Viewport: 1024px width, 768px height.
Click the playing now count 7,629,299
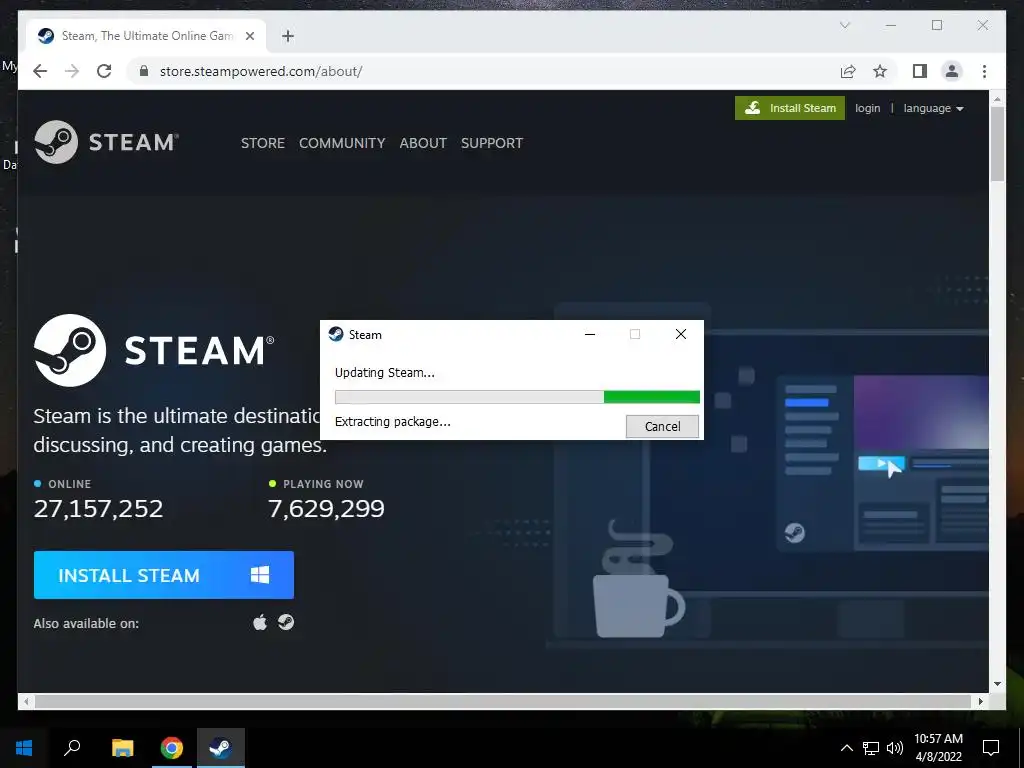[327, 509]
